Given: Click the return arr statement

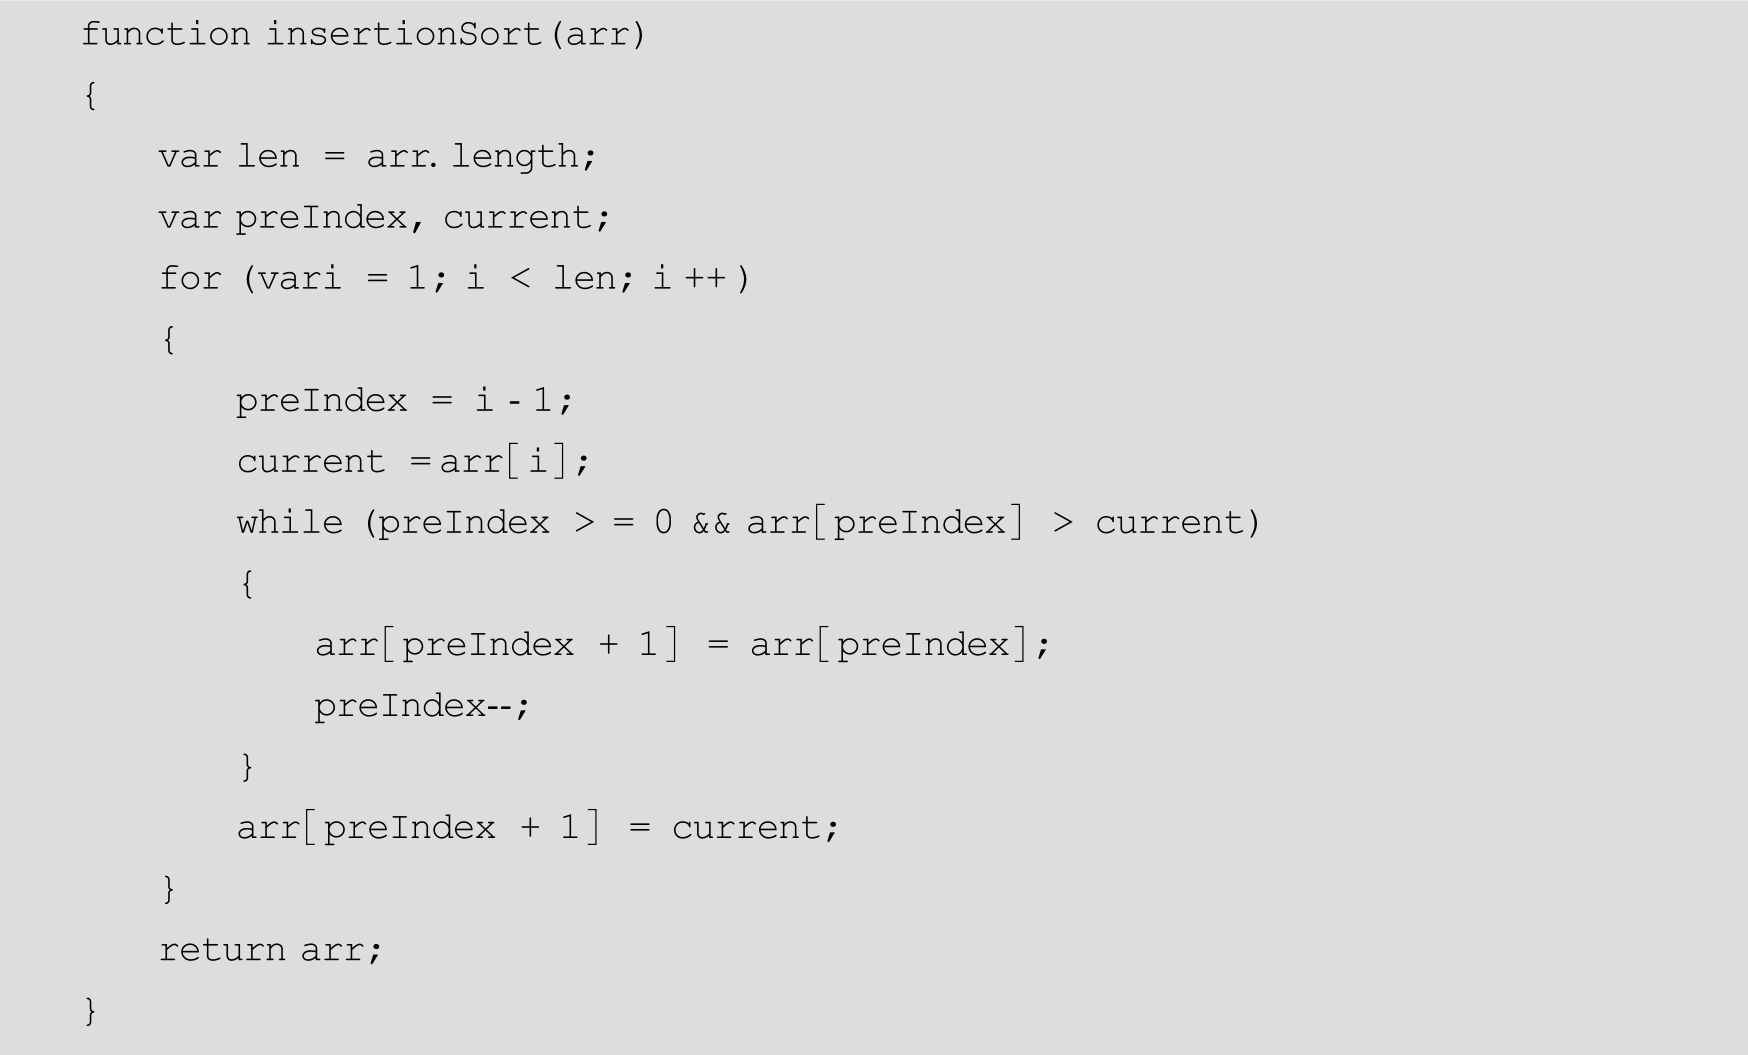Looking at the screenshot, I should [270, 950].
